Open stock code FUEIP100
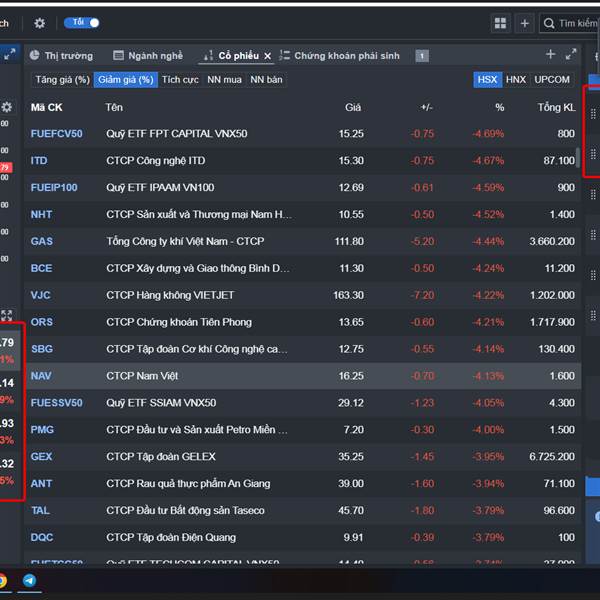The width and height of the screenshot is (600, 600). pos(54,188)
